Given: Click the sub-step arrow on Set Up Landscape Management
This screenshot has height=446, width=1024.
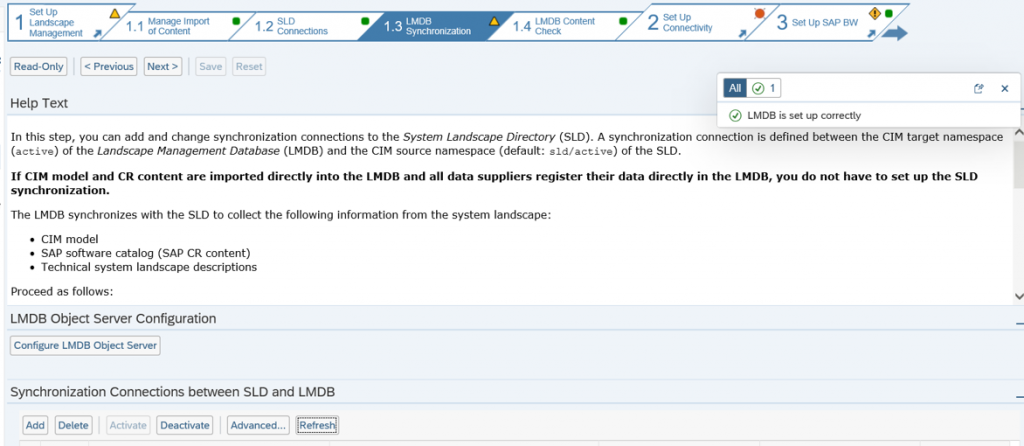Looking at the screenshot, I should 97,34.
